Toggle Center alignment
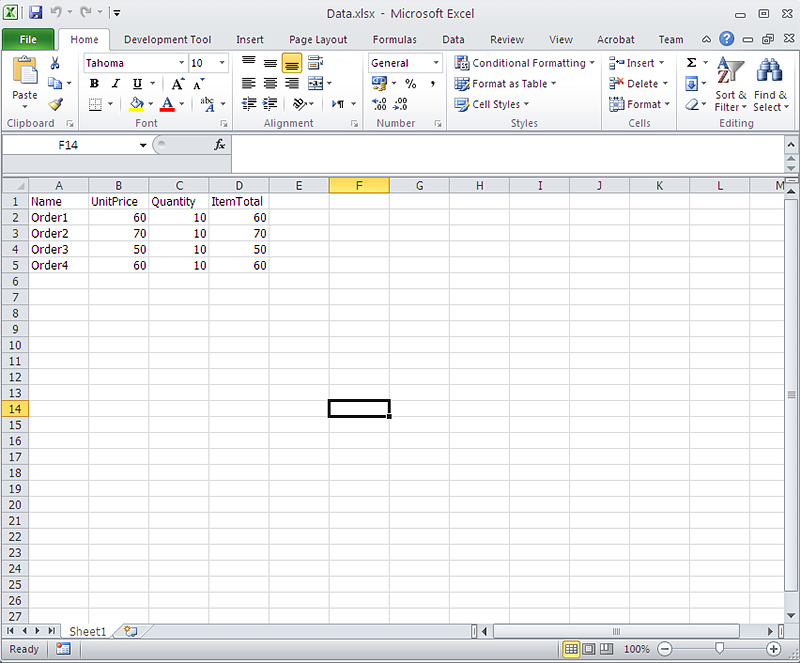The width and height of the screenshot is (800, 663). 270,83
